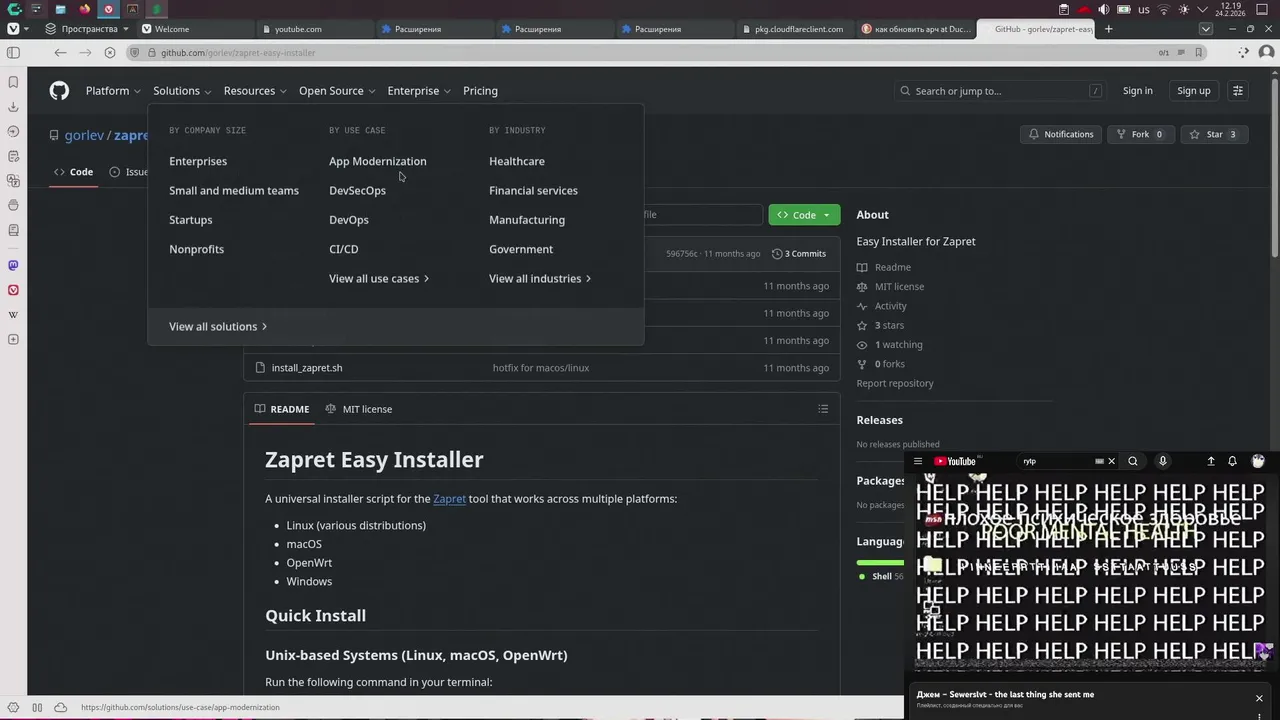Image resolution: width=1280 pixels, height=720 pixels.
Task: Select Small and medium teams
Action: (234, 190)
